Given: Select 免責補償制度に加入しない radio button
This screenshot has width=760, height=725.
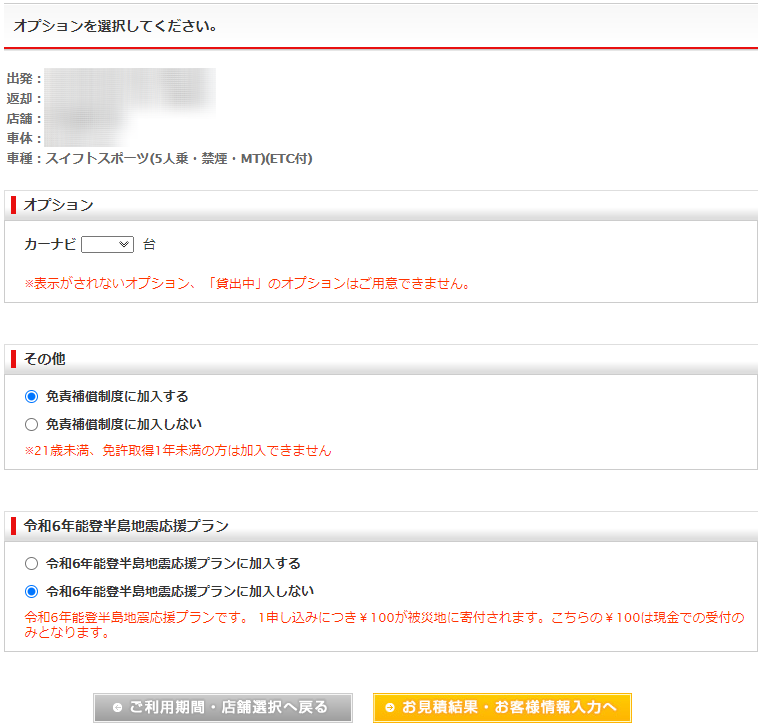Looking at the screenshot, I should 32,424.
